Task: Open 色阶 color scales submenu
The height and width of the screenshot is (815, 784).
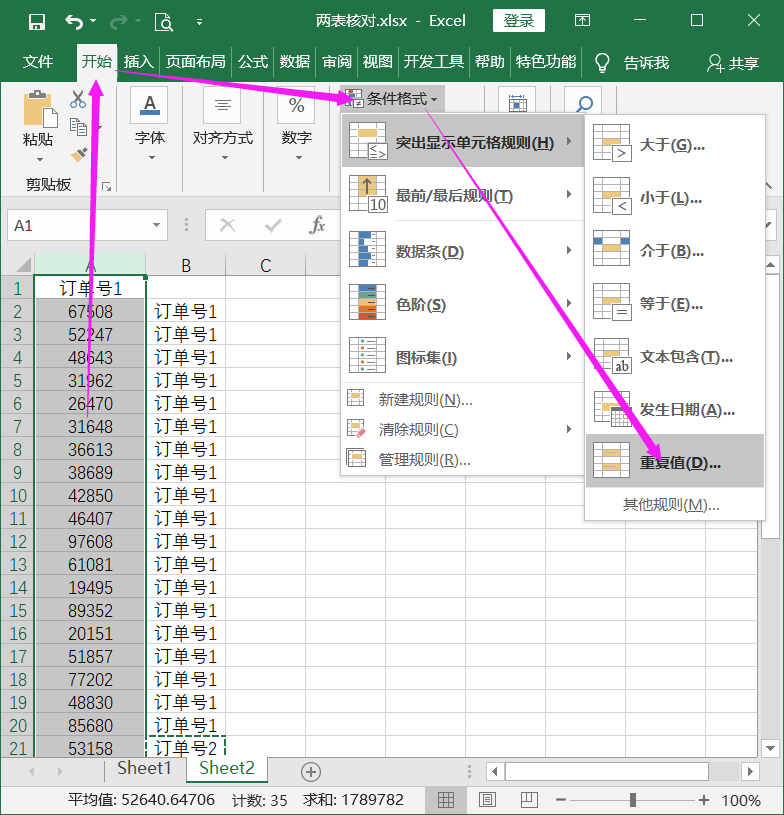Action: (463, 304)
